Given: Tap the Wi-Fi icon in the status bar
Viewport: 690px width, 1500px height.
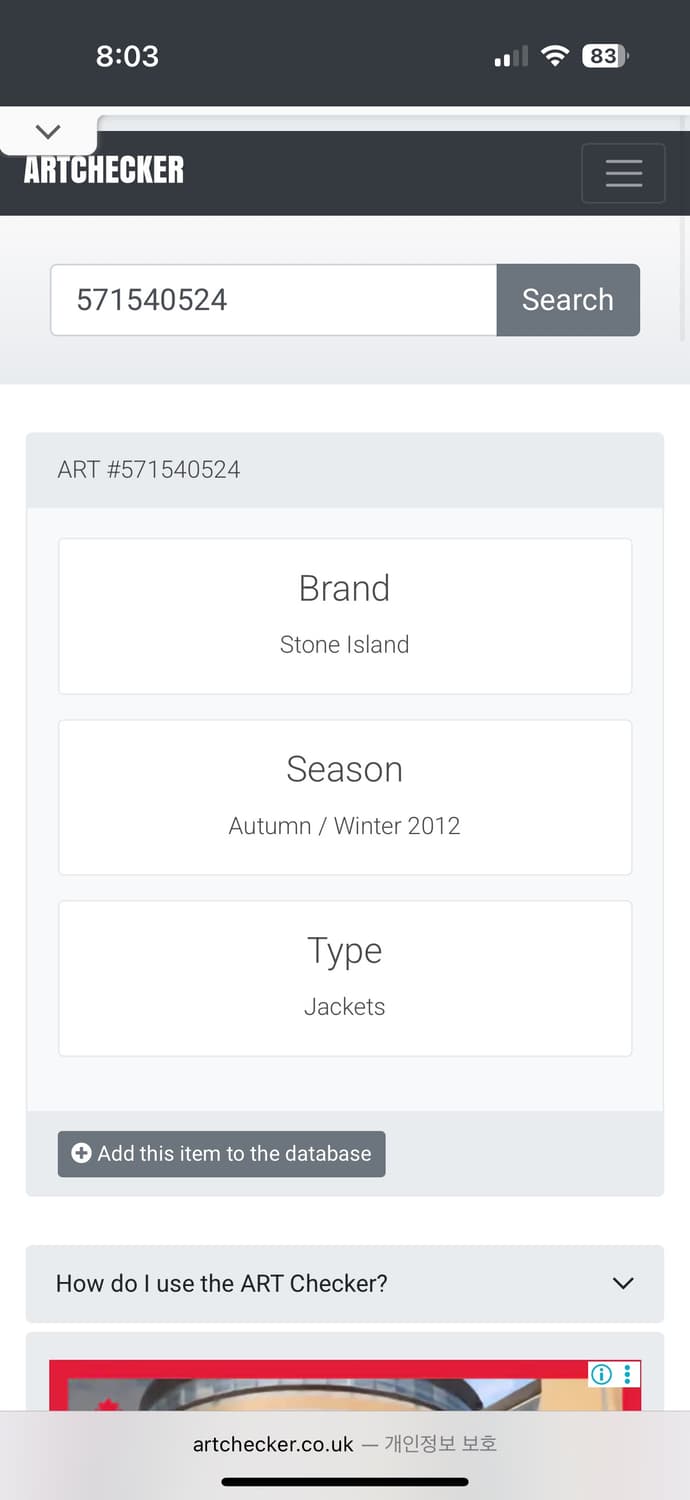Looking at the screenshot, I should (554, 56).
